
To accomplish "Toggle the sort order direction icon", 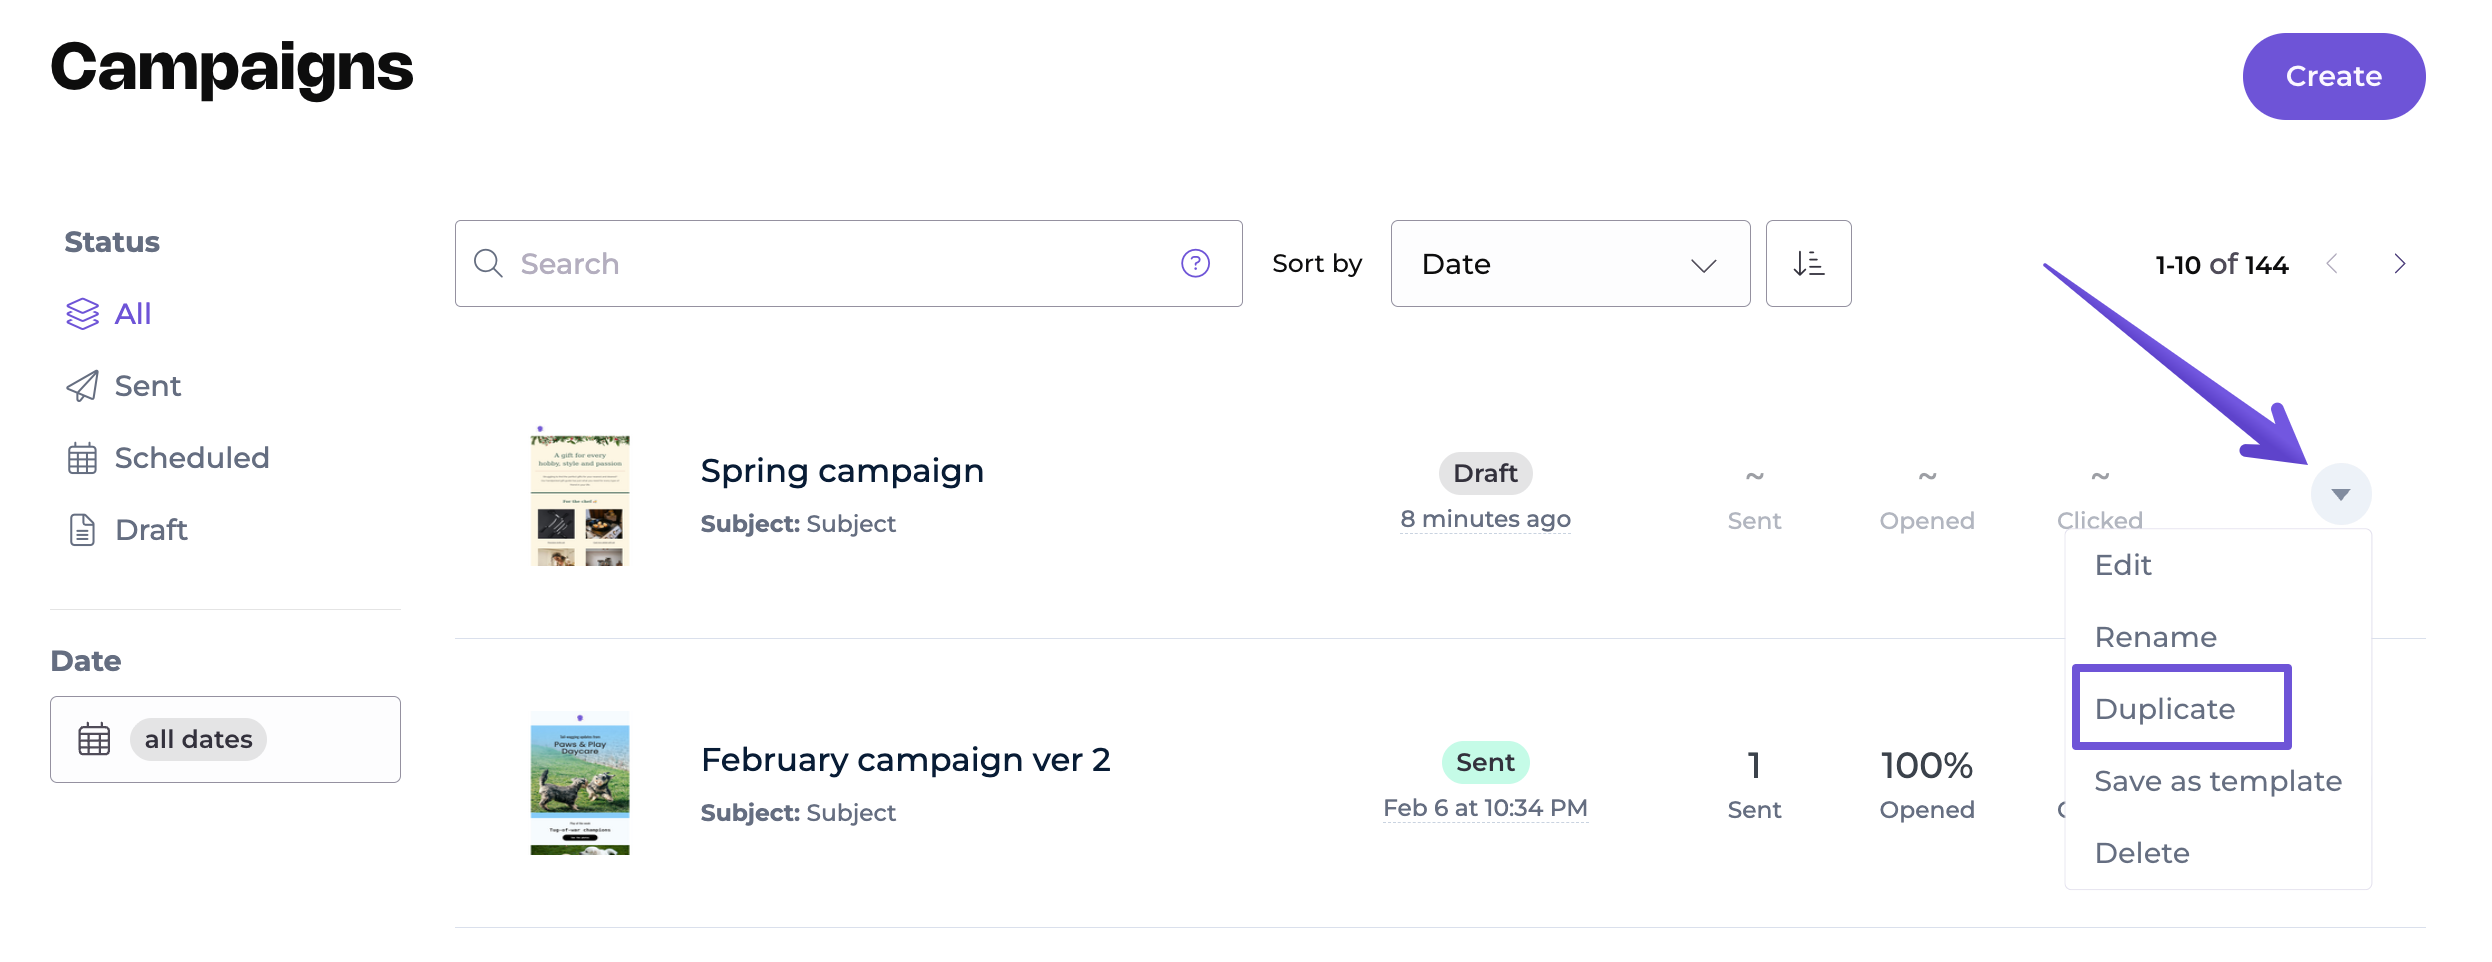I will (1808, 263).
